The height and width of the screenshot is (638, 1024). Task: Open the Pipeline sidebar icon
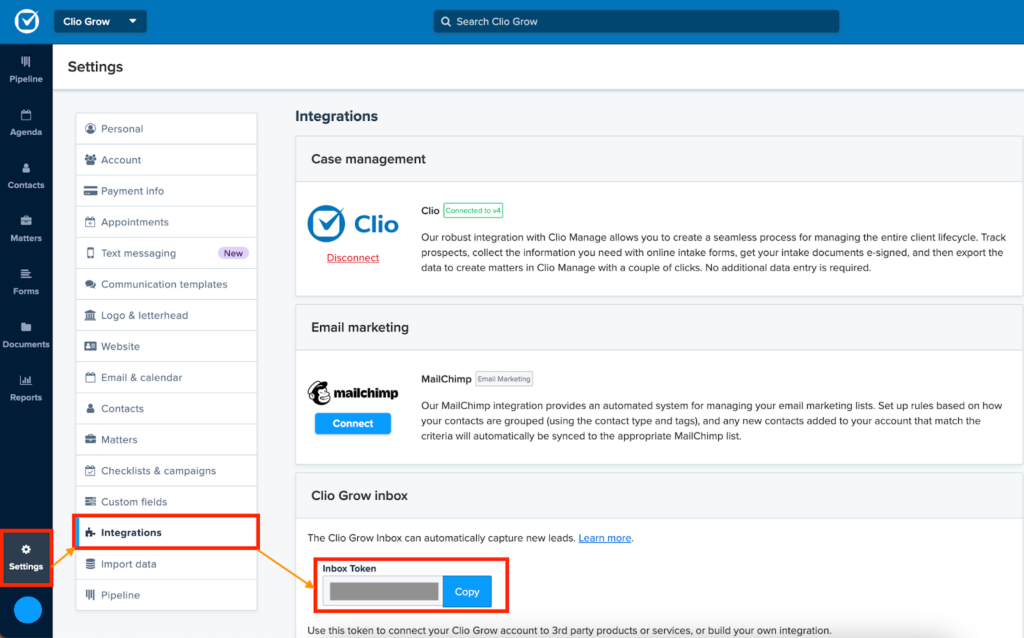tap(26, 69)
